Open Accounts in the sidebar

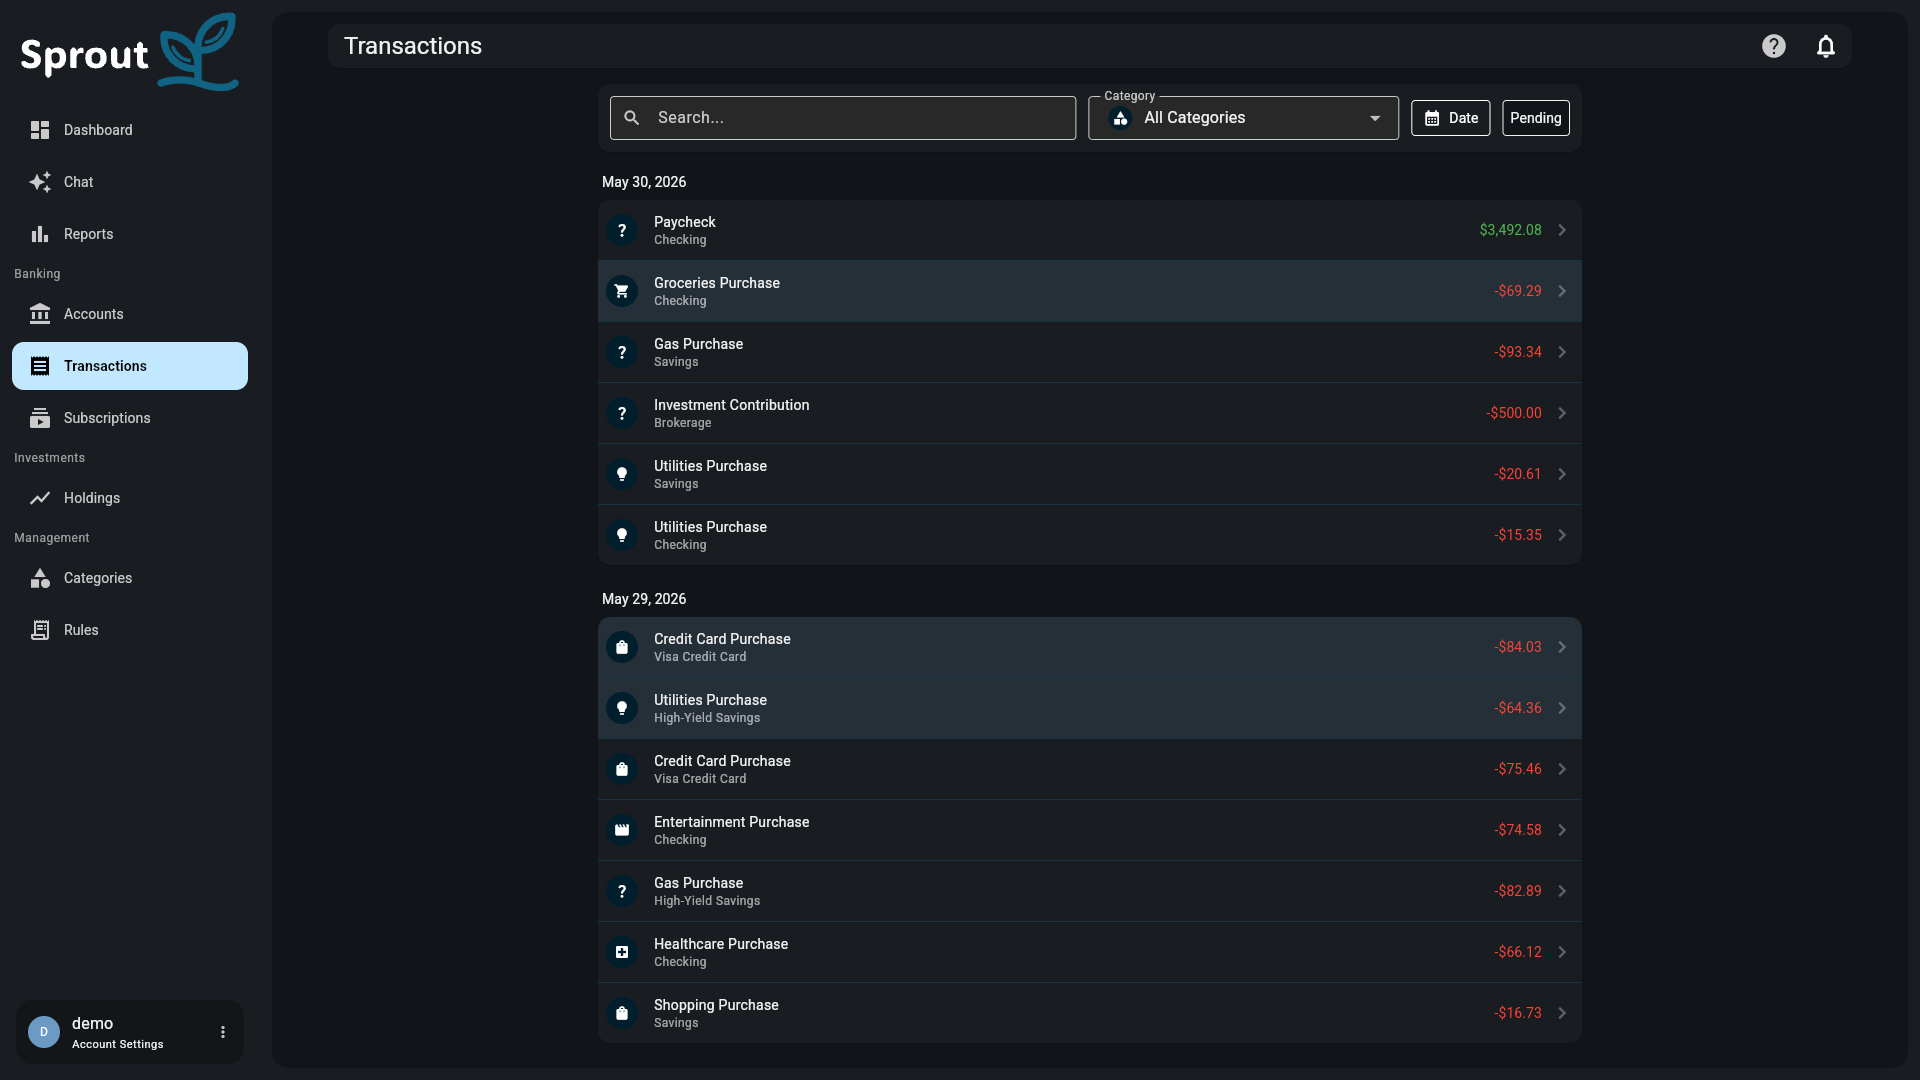(x=130, y=314)
